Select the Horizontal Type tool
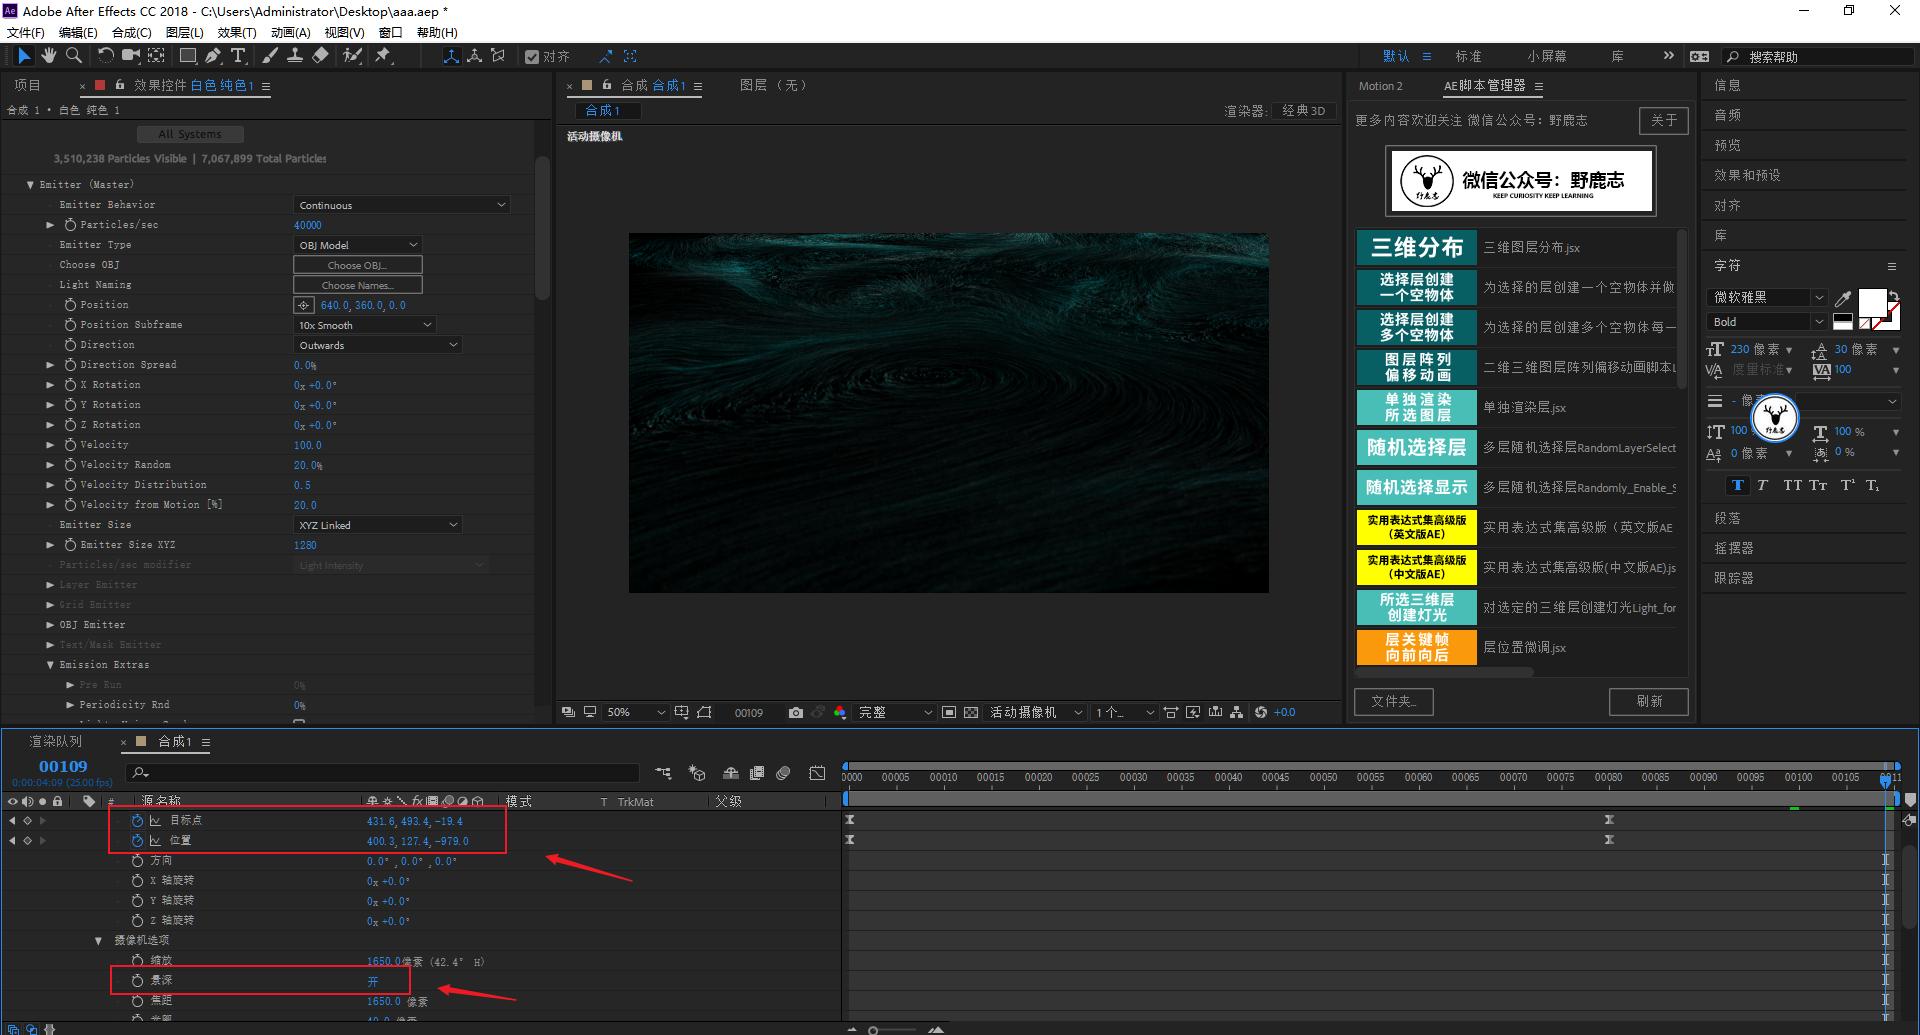This screenshot has width=1920, height=1035. click(238, 56)
